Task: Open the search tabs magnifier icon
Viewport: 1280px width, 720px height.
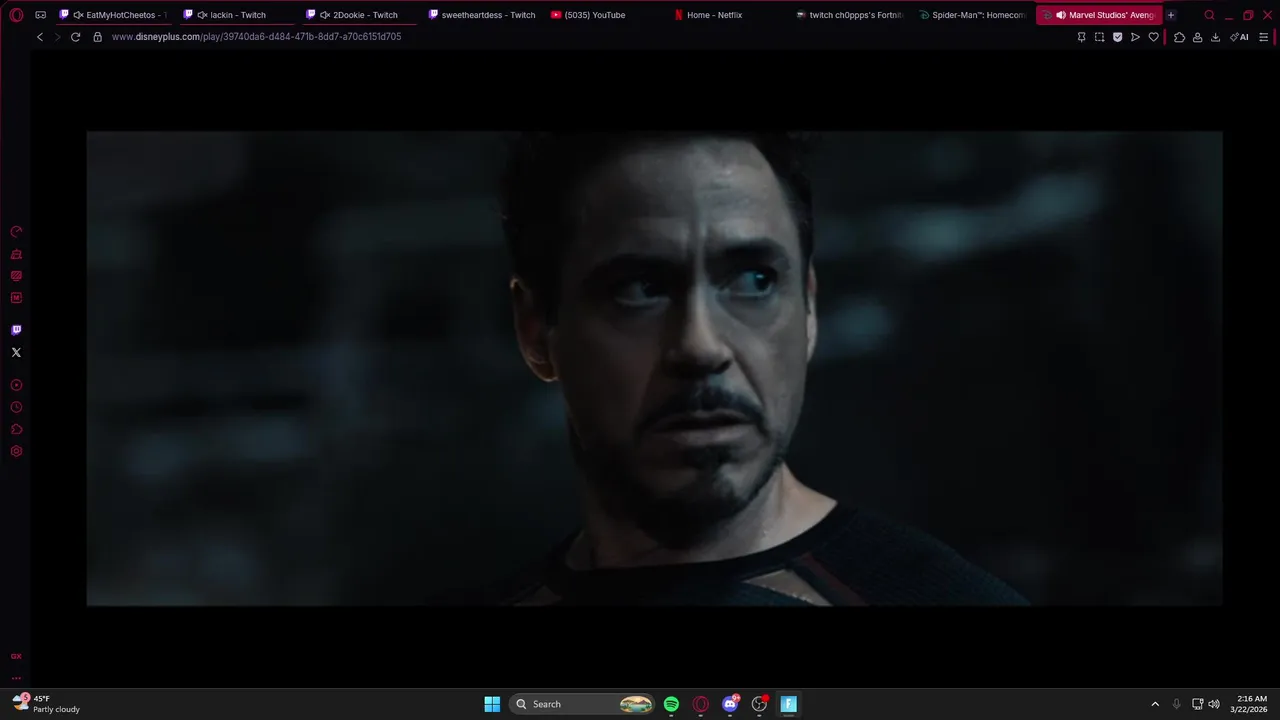Action: [1209, 15]
